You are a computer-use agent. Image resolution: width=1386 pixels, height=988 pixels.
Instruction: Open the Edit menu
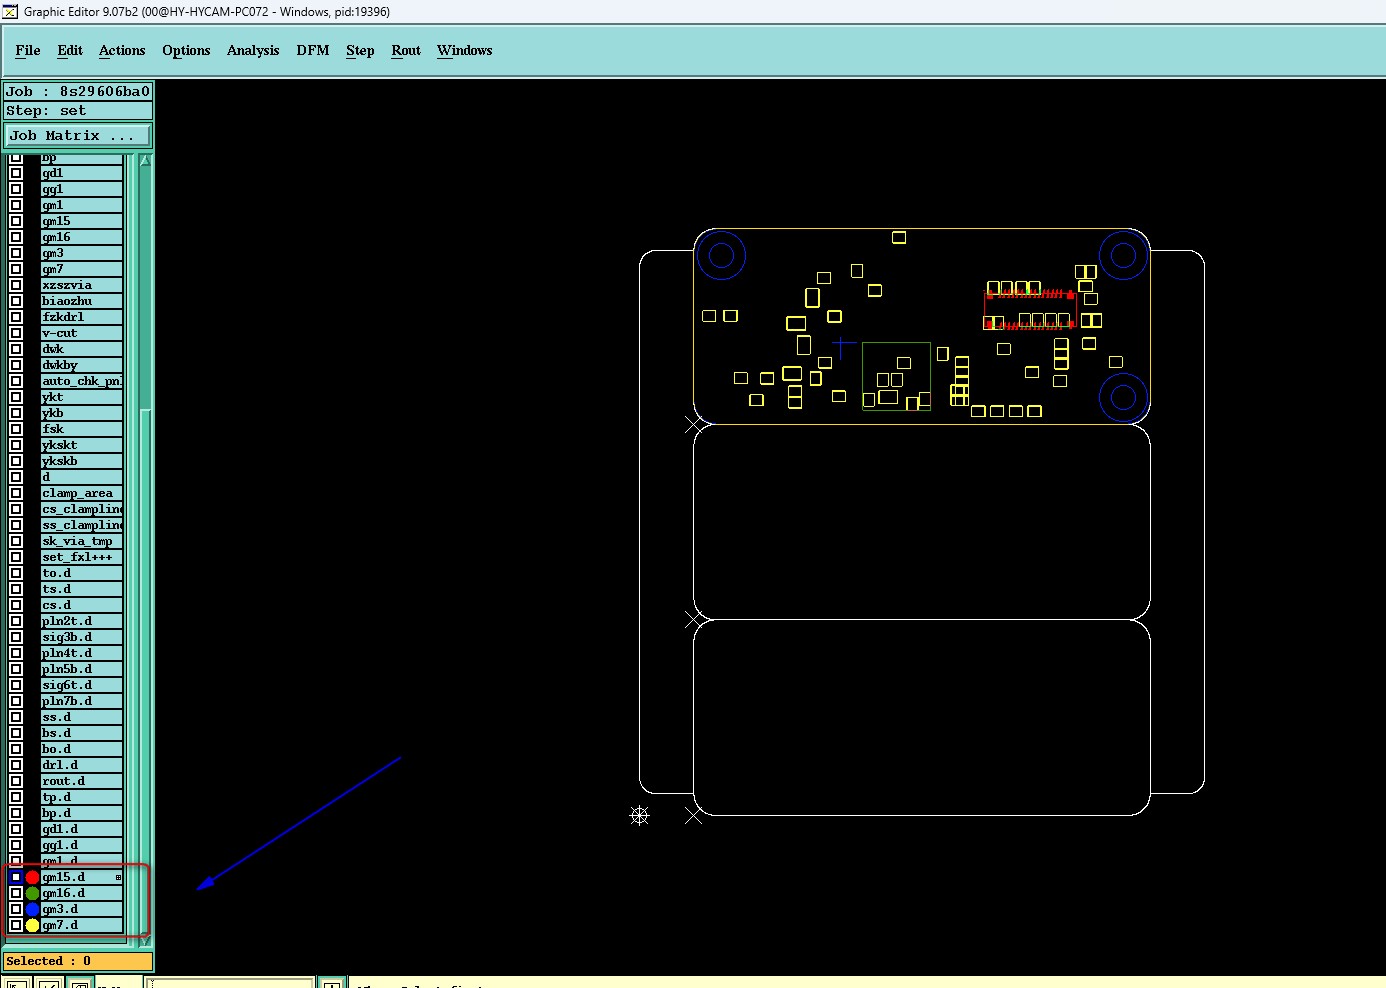click(x=70, y=50)
